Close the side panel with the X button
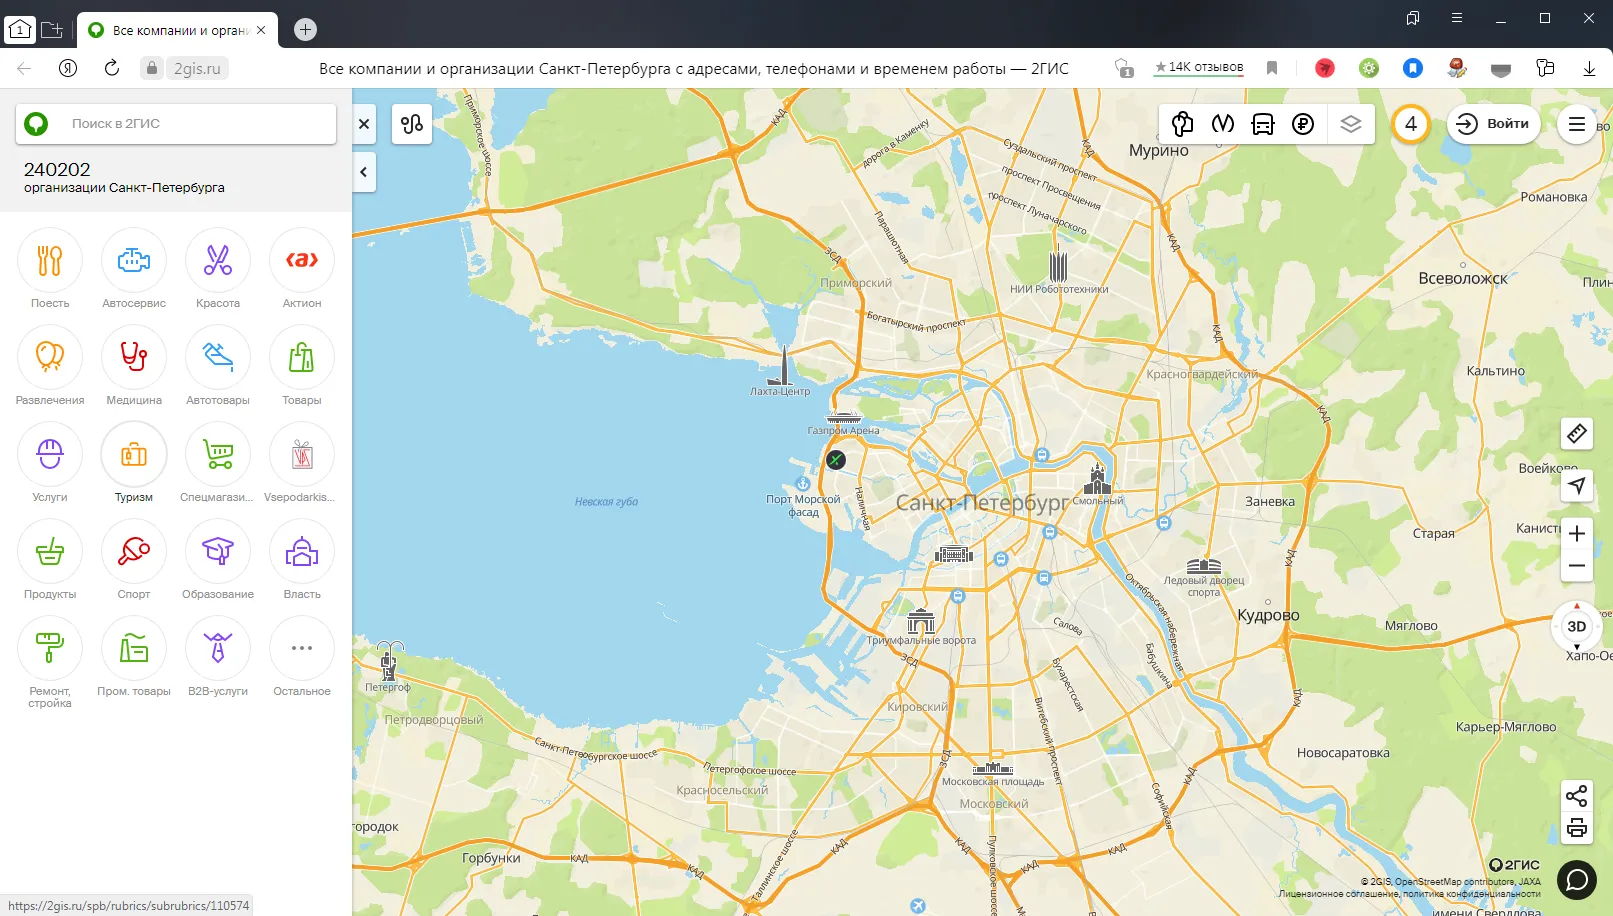 point(364,124)
